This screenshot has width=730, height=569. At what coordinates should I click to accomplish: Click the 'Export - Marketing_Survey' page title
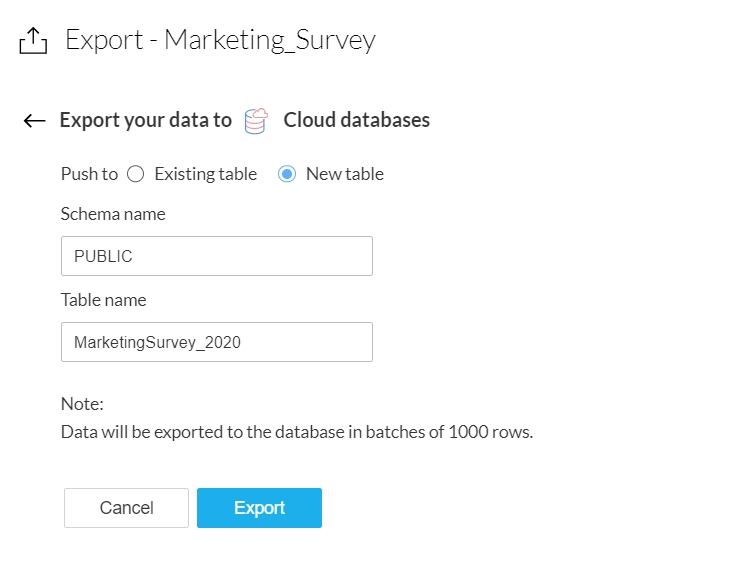(220, 40)
